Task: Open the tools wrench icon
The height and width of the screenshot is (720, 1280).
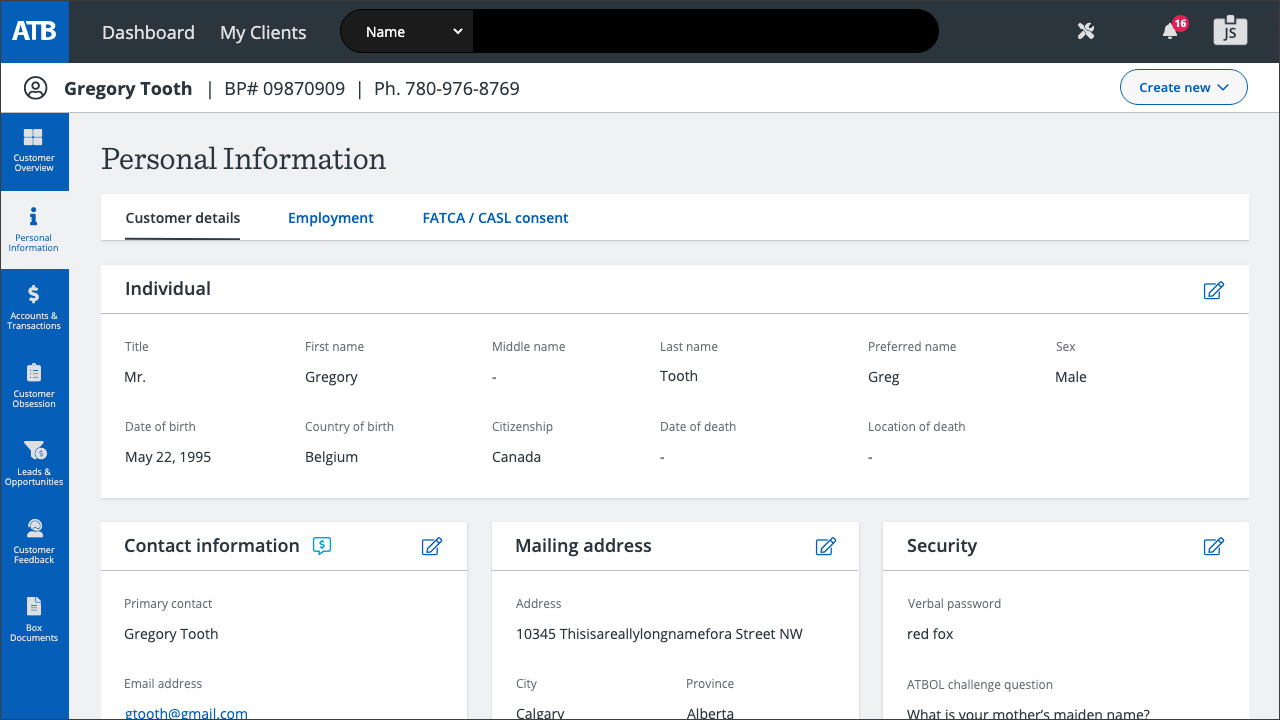Action: point(1086,31)
